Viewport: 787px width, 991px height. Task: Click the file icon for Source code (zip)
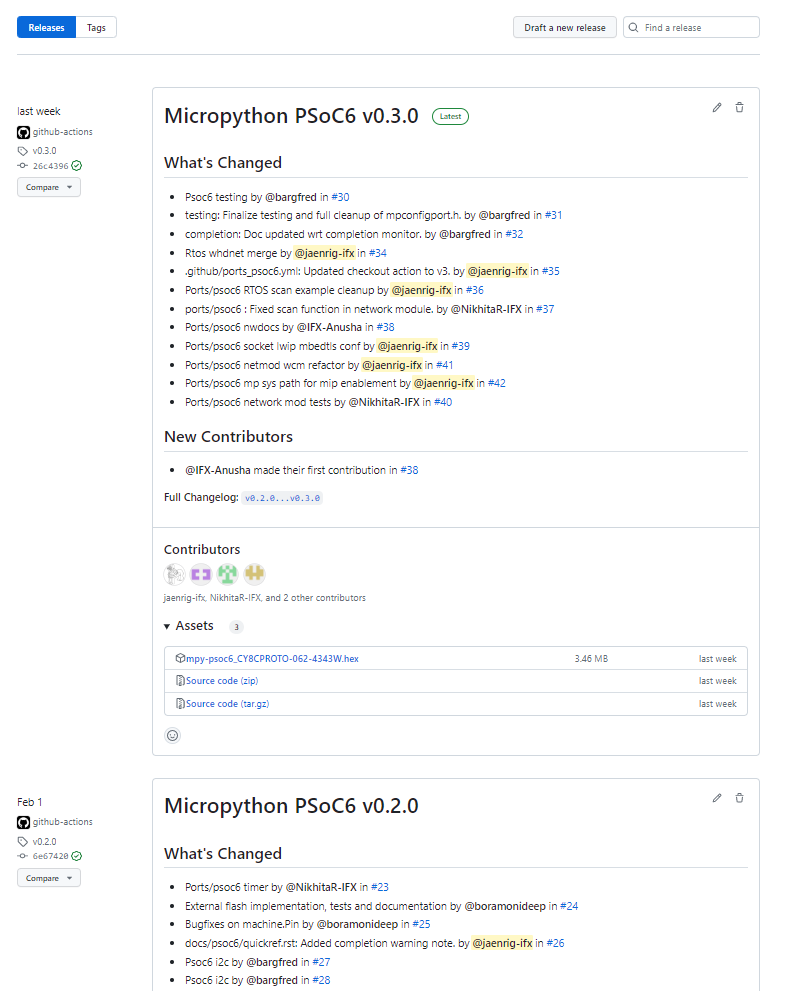tap(180, 681)
